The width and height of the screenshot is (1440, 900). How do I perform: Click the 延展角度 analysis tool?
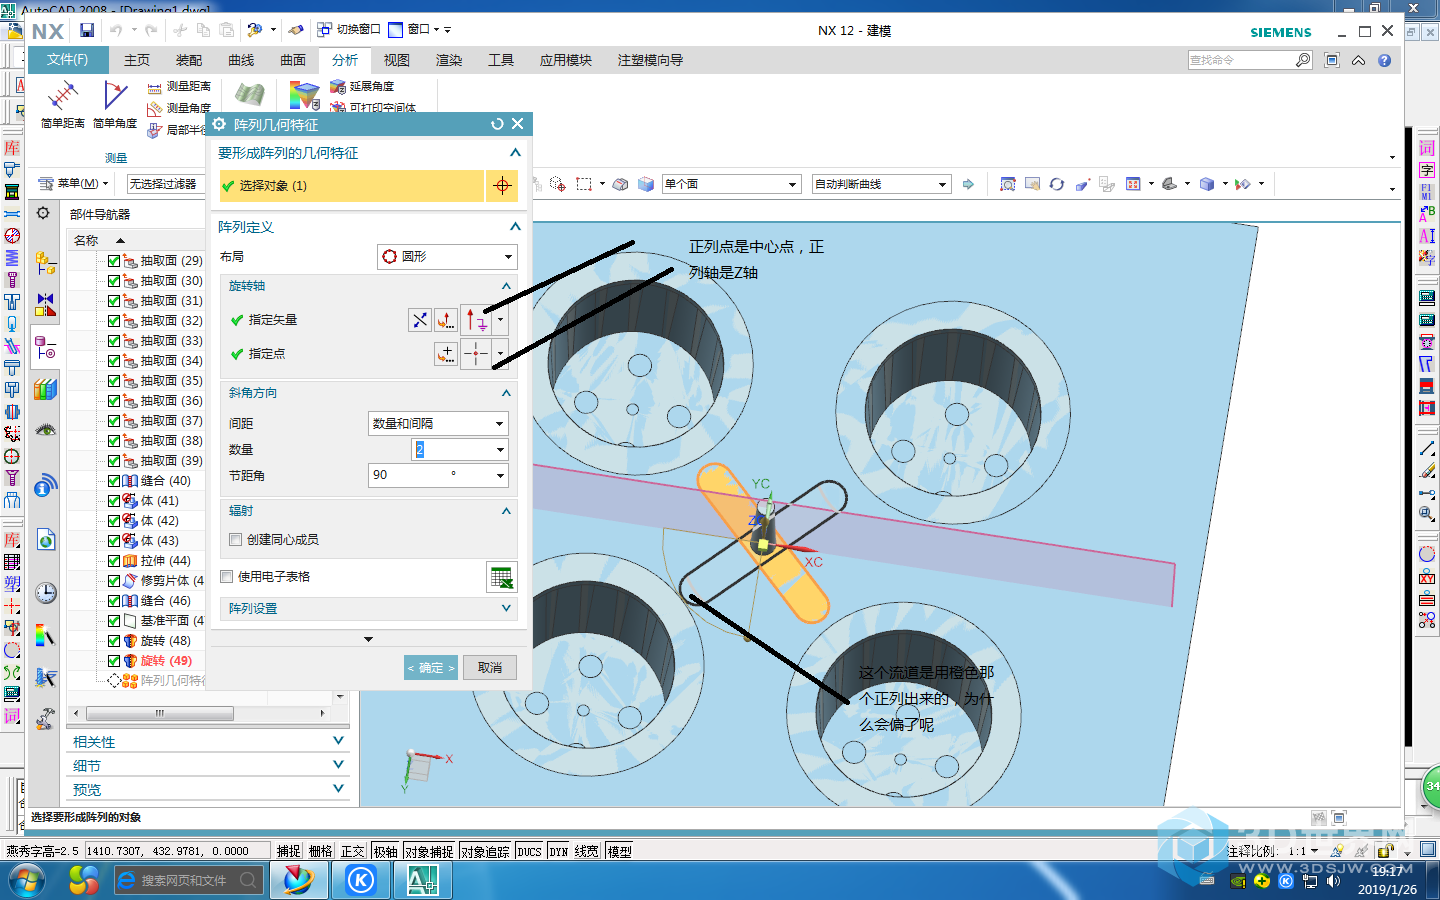coord(362,87)
